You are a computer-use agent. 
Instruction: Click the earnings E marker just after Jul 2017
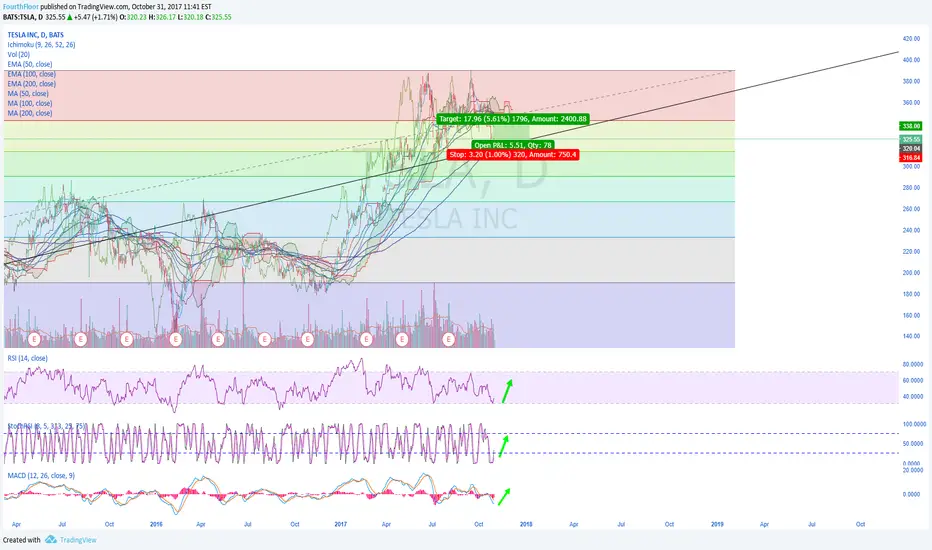pyautogui.click(x=448, y=340)
